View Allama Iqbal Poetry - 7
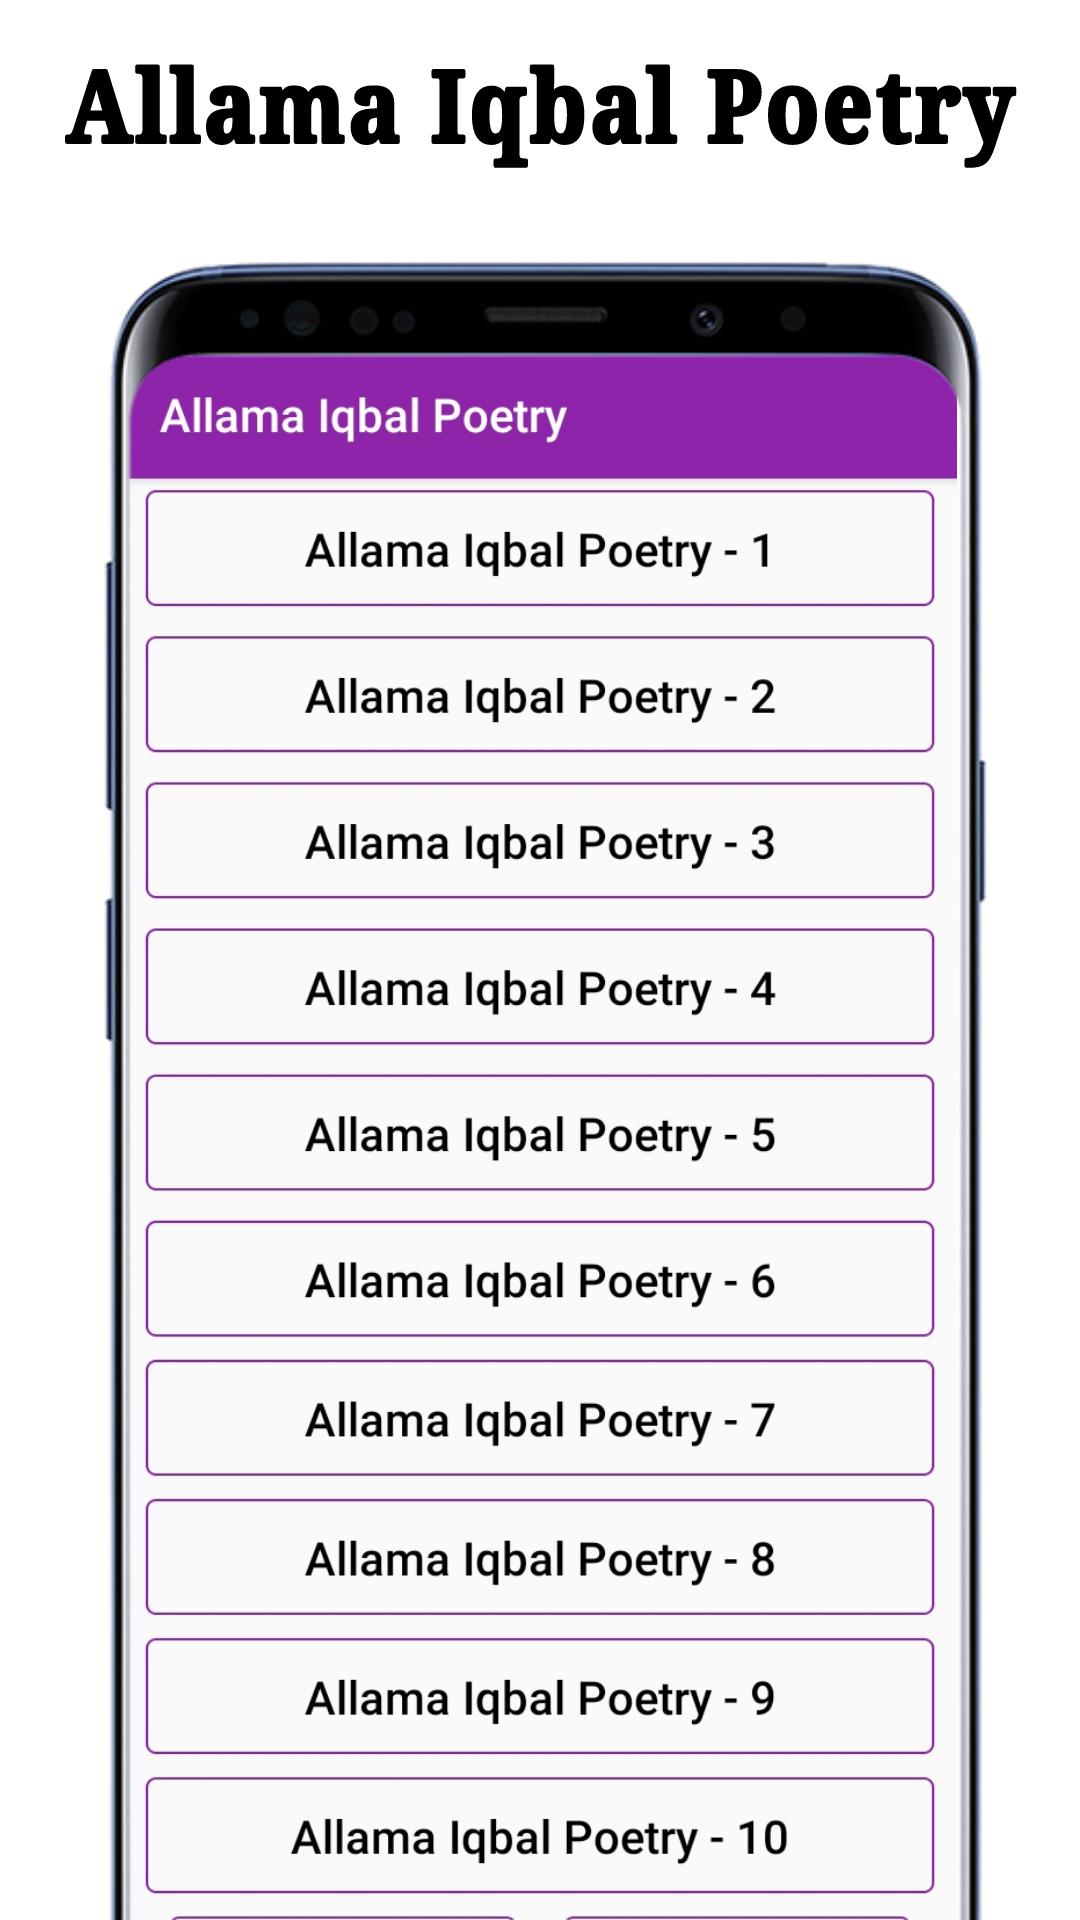The width and height of the screenshot is (1080, 1920). [540, 1418]
